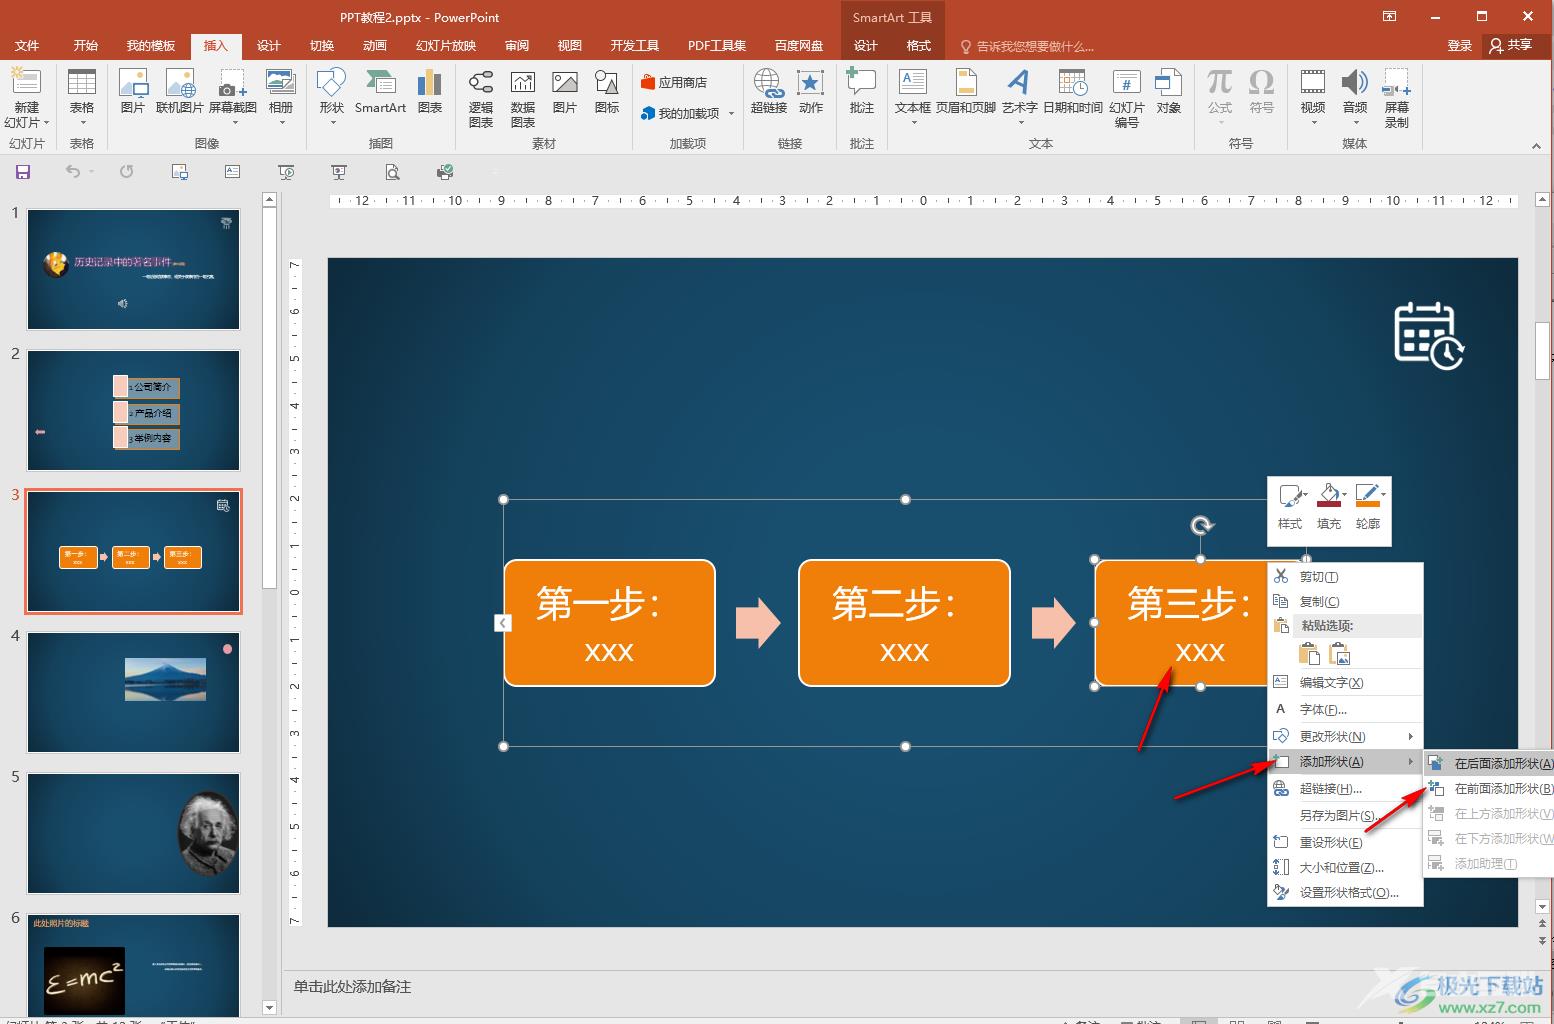The image size is (1554, 1024).
Task: Insert slide number (幻灯片编号)
Action: (x=1127, y=98)
